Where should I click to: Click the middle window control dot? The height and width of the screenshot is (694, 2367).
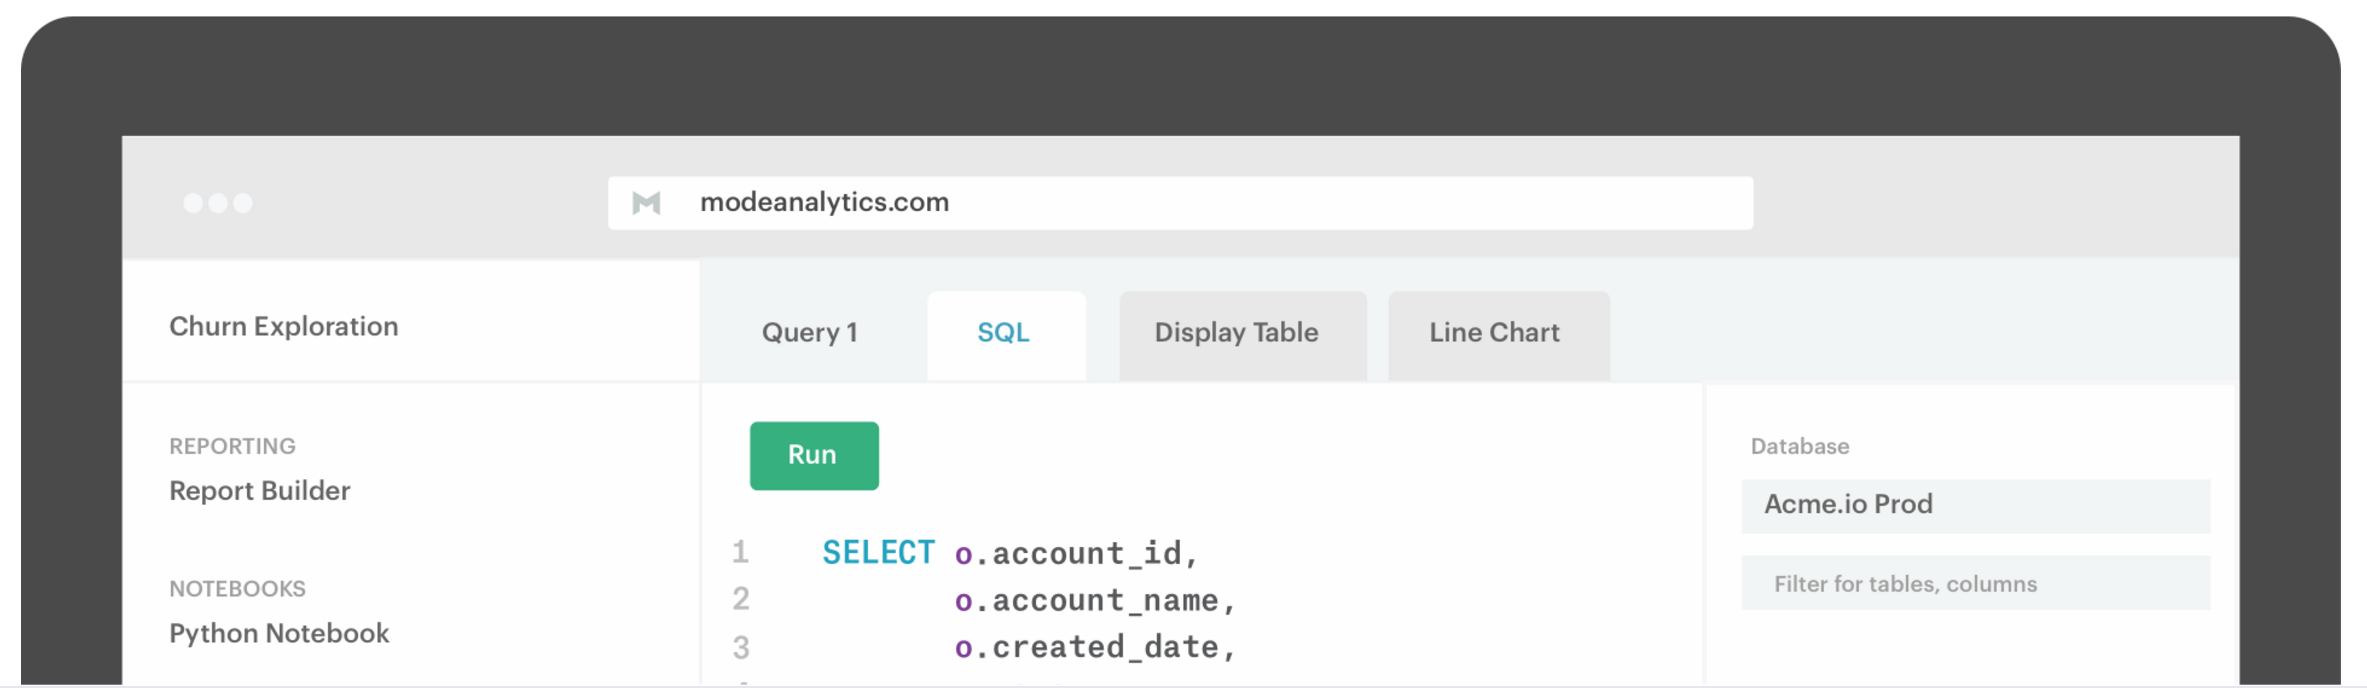click(x=218, y=203)
